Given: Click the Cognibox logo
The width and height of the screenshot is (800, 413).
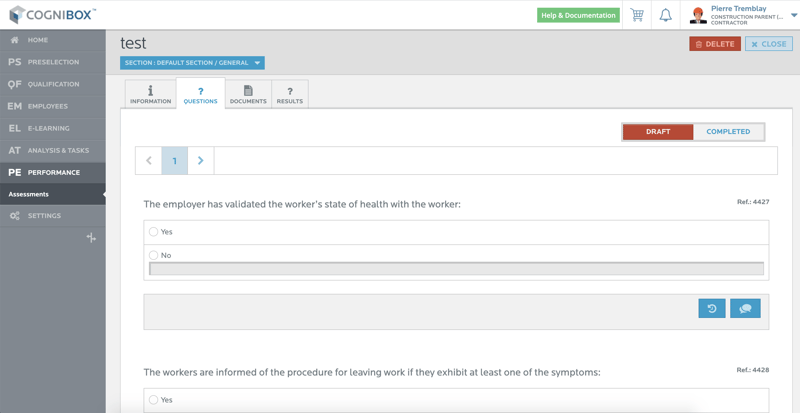Looking at the screenshot, I should [52, 14].
